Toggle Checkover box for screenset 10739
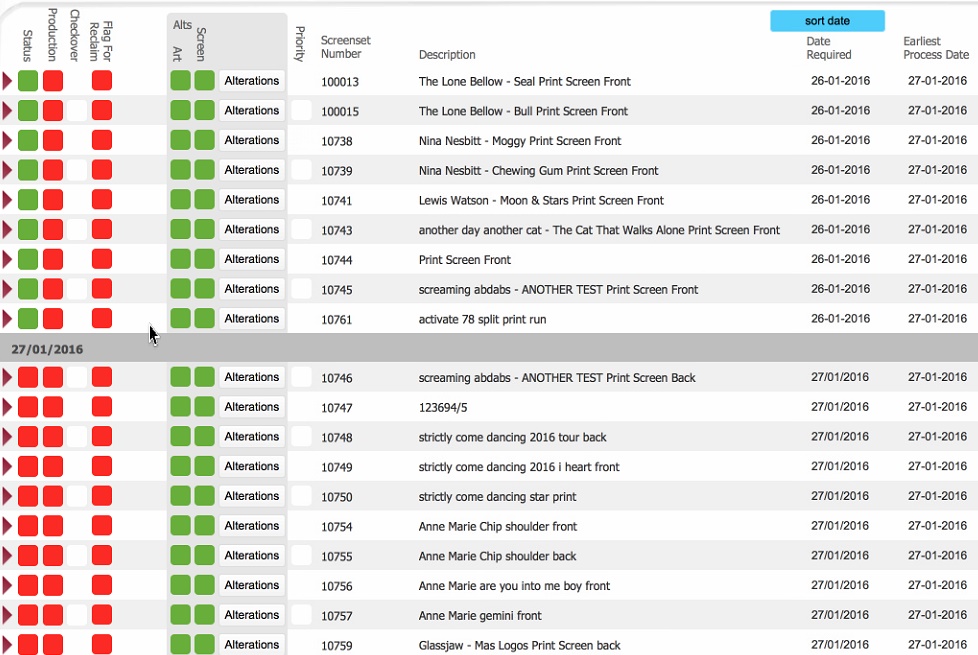Viewport: 978px width, 655px height. coord(77,170)
